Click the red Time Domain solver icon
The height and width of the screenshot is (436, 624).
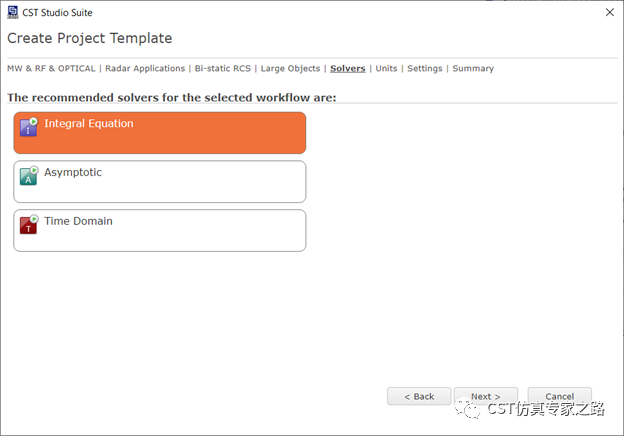pyautogui.click(x=28, y=225)
